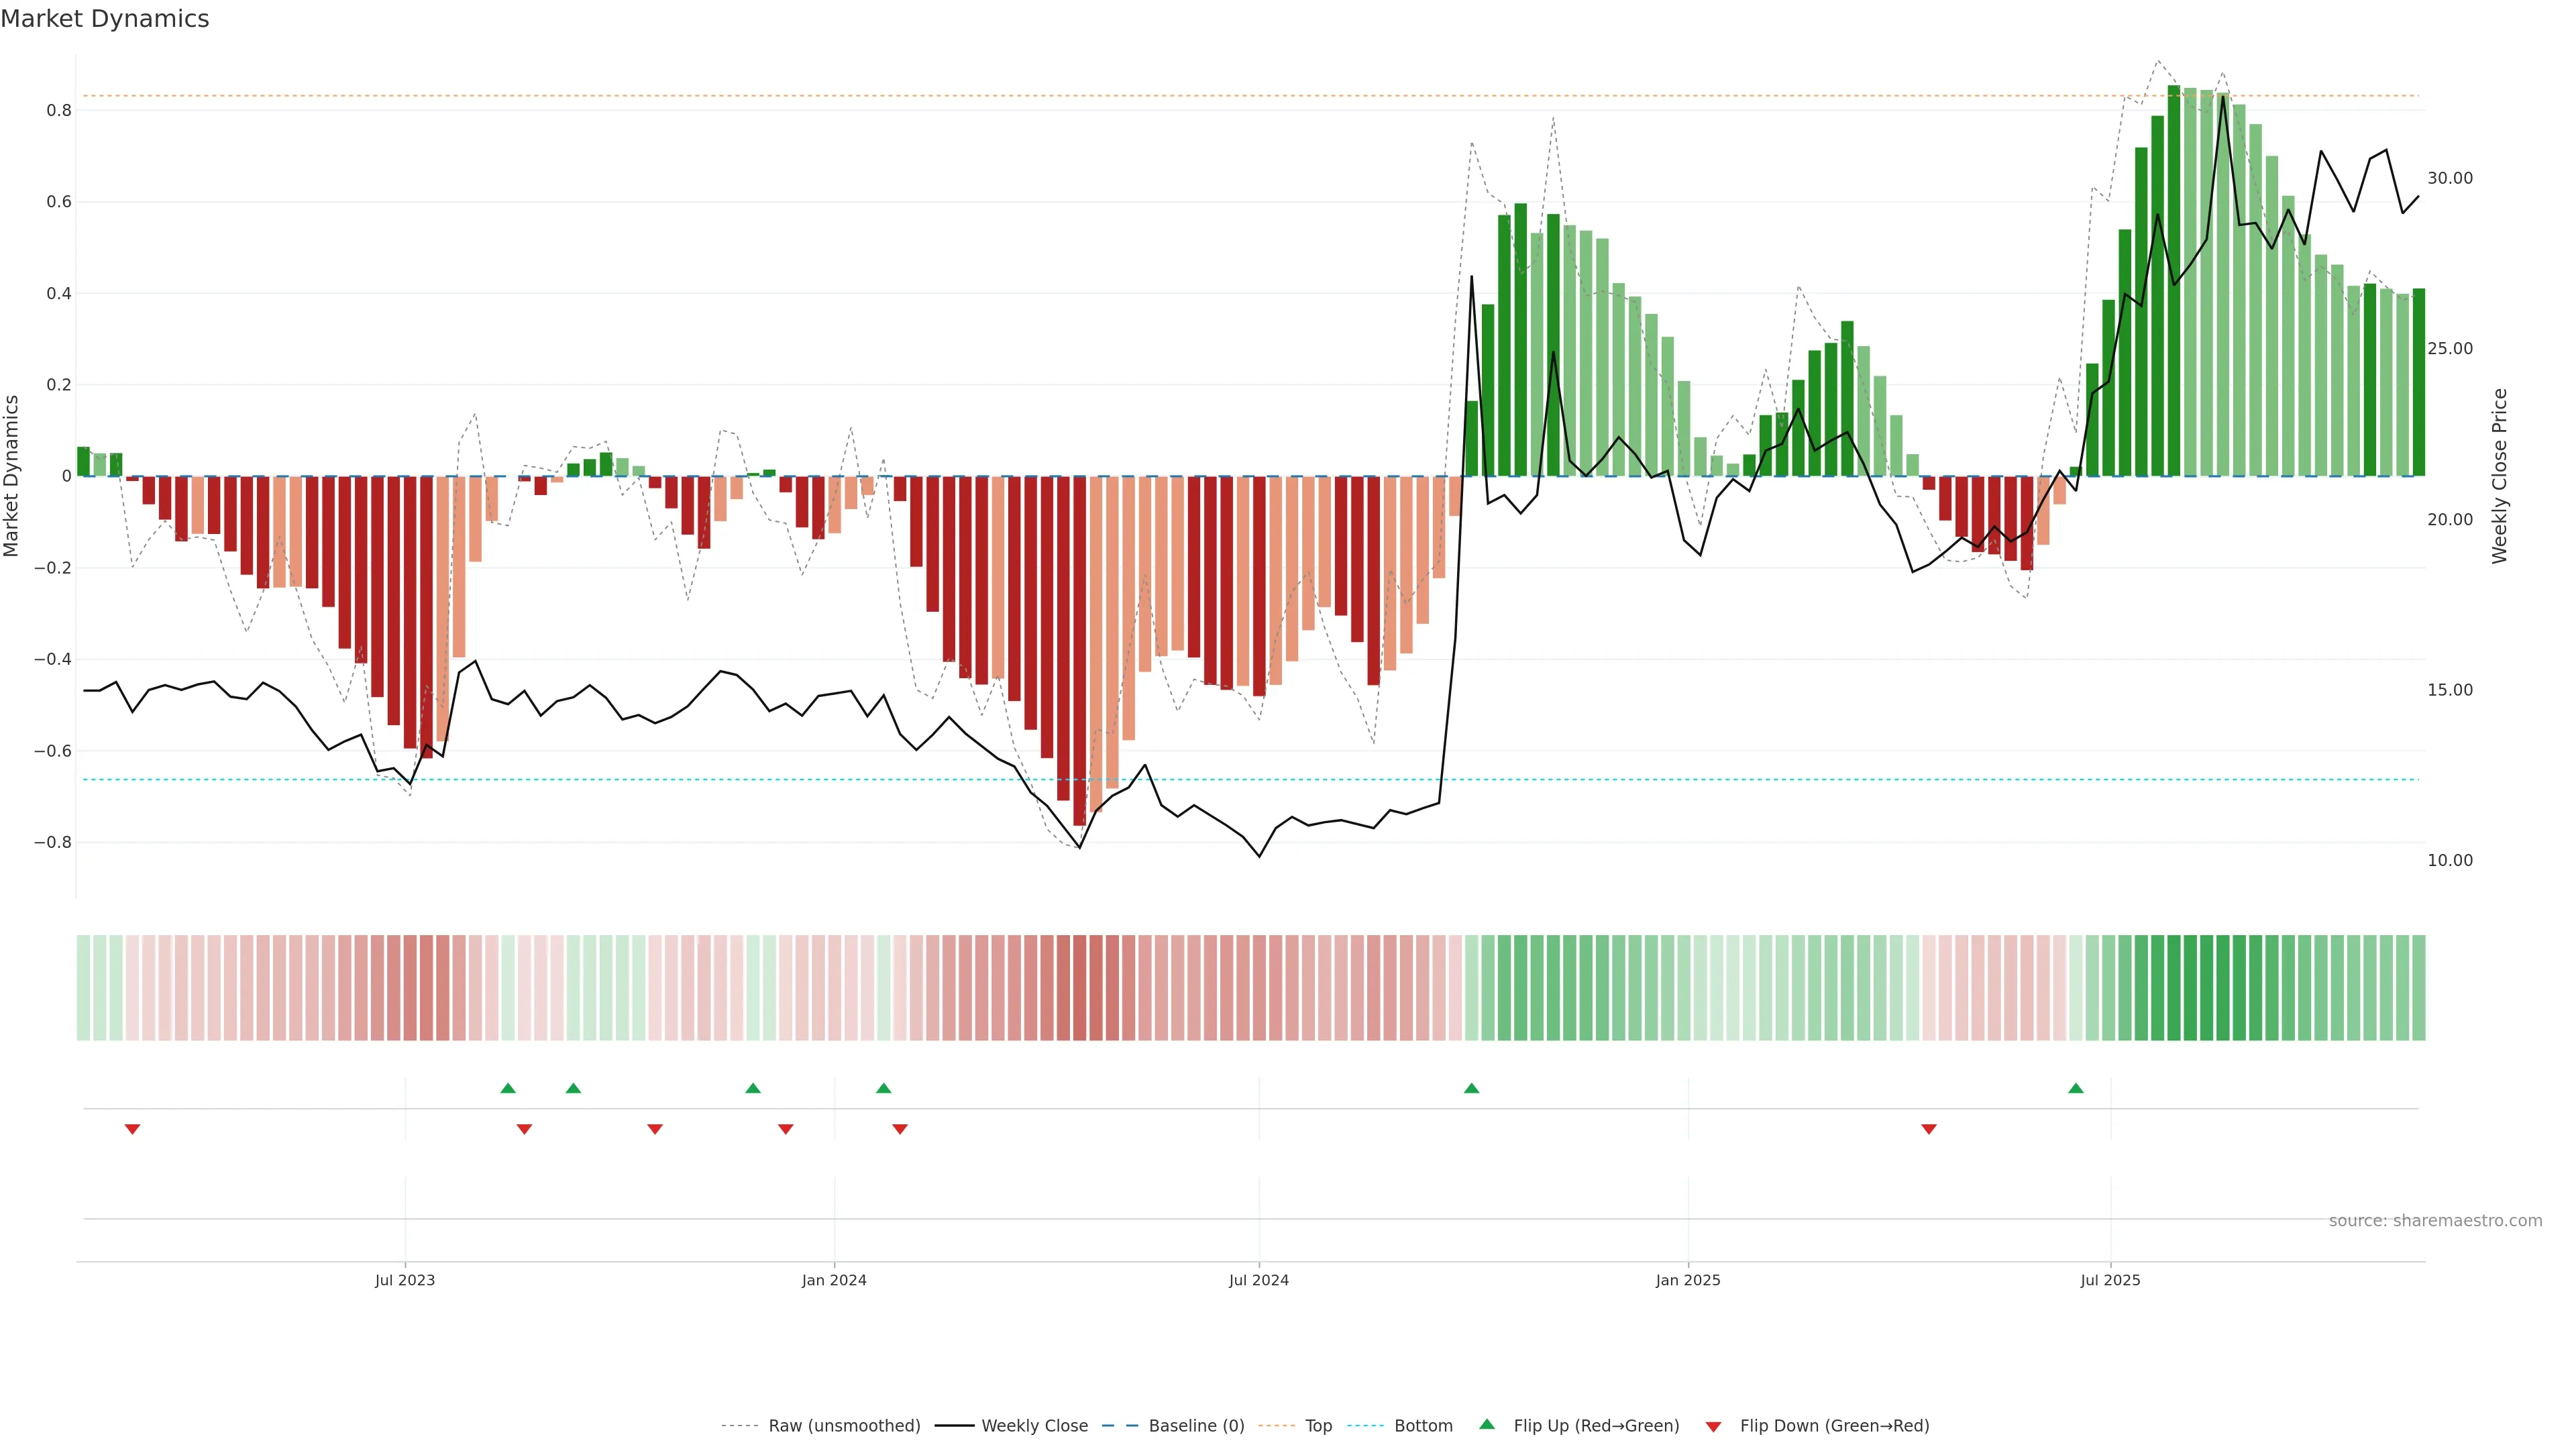Click the 30.00 price axis tick label

point(2449,179)
